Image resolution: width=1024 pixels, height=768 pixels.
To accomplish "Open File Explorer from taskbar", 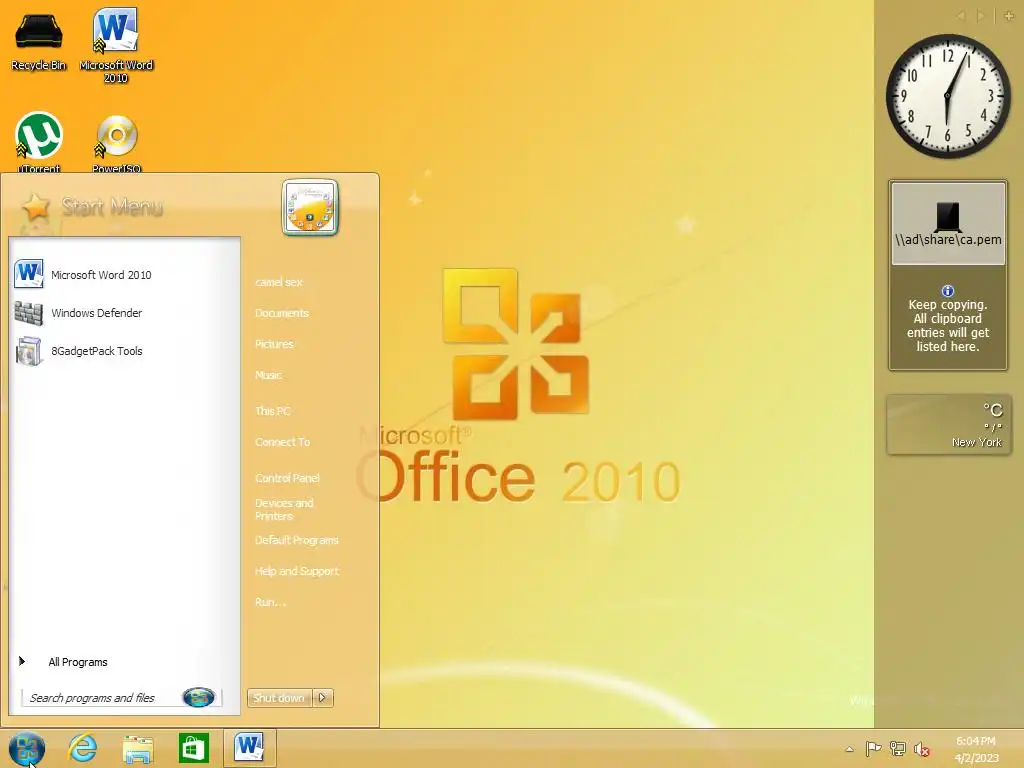I will (138, 748).
